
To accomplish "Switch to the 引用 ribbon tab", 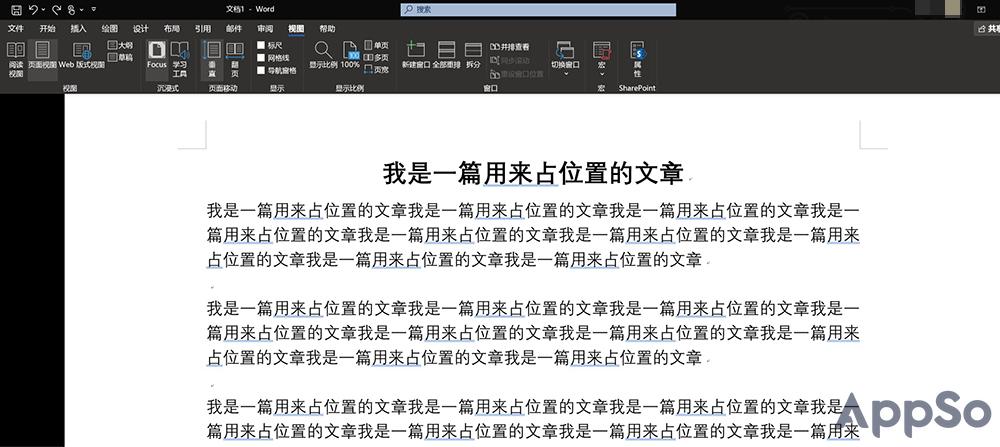I will coord(203,29).
